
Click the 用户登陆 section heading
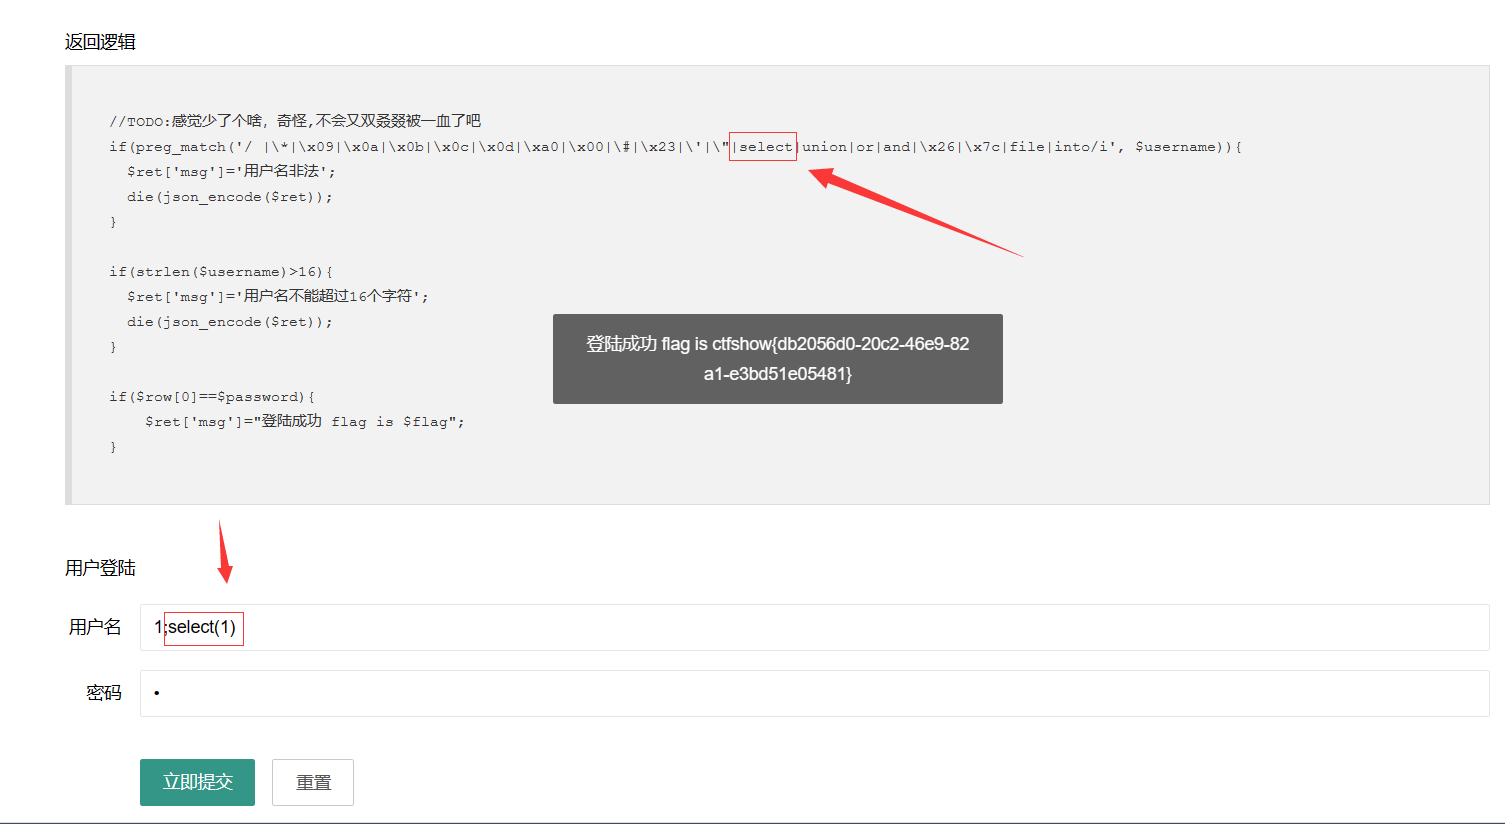point(100,568)
